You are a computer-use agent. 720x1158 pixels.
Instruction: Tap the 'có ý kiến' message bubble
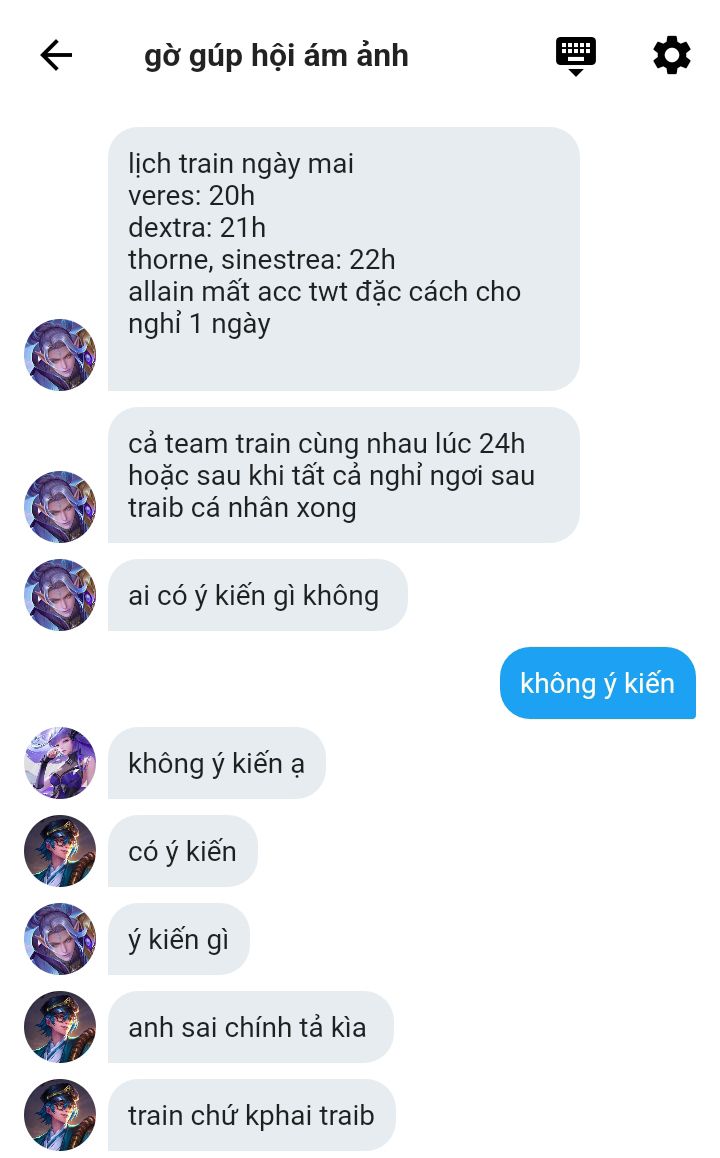click(182, 851)
